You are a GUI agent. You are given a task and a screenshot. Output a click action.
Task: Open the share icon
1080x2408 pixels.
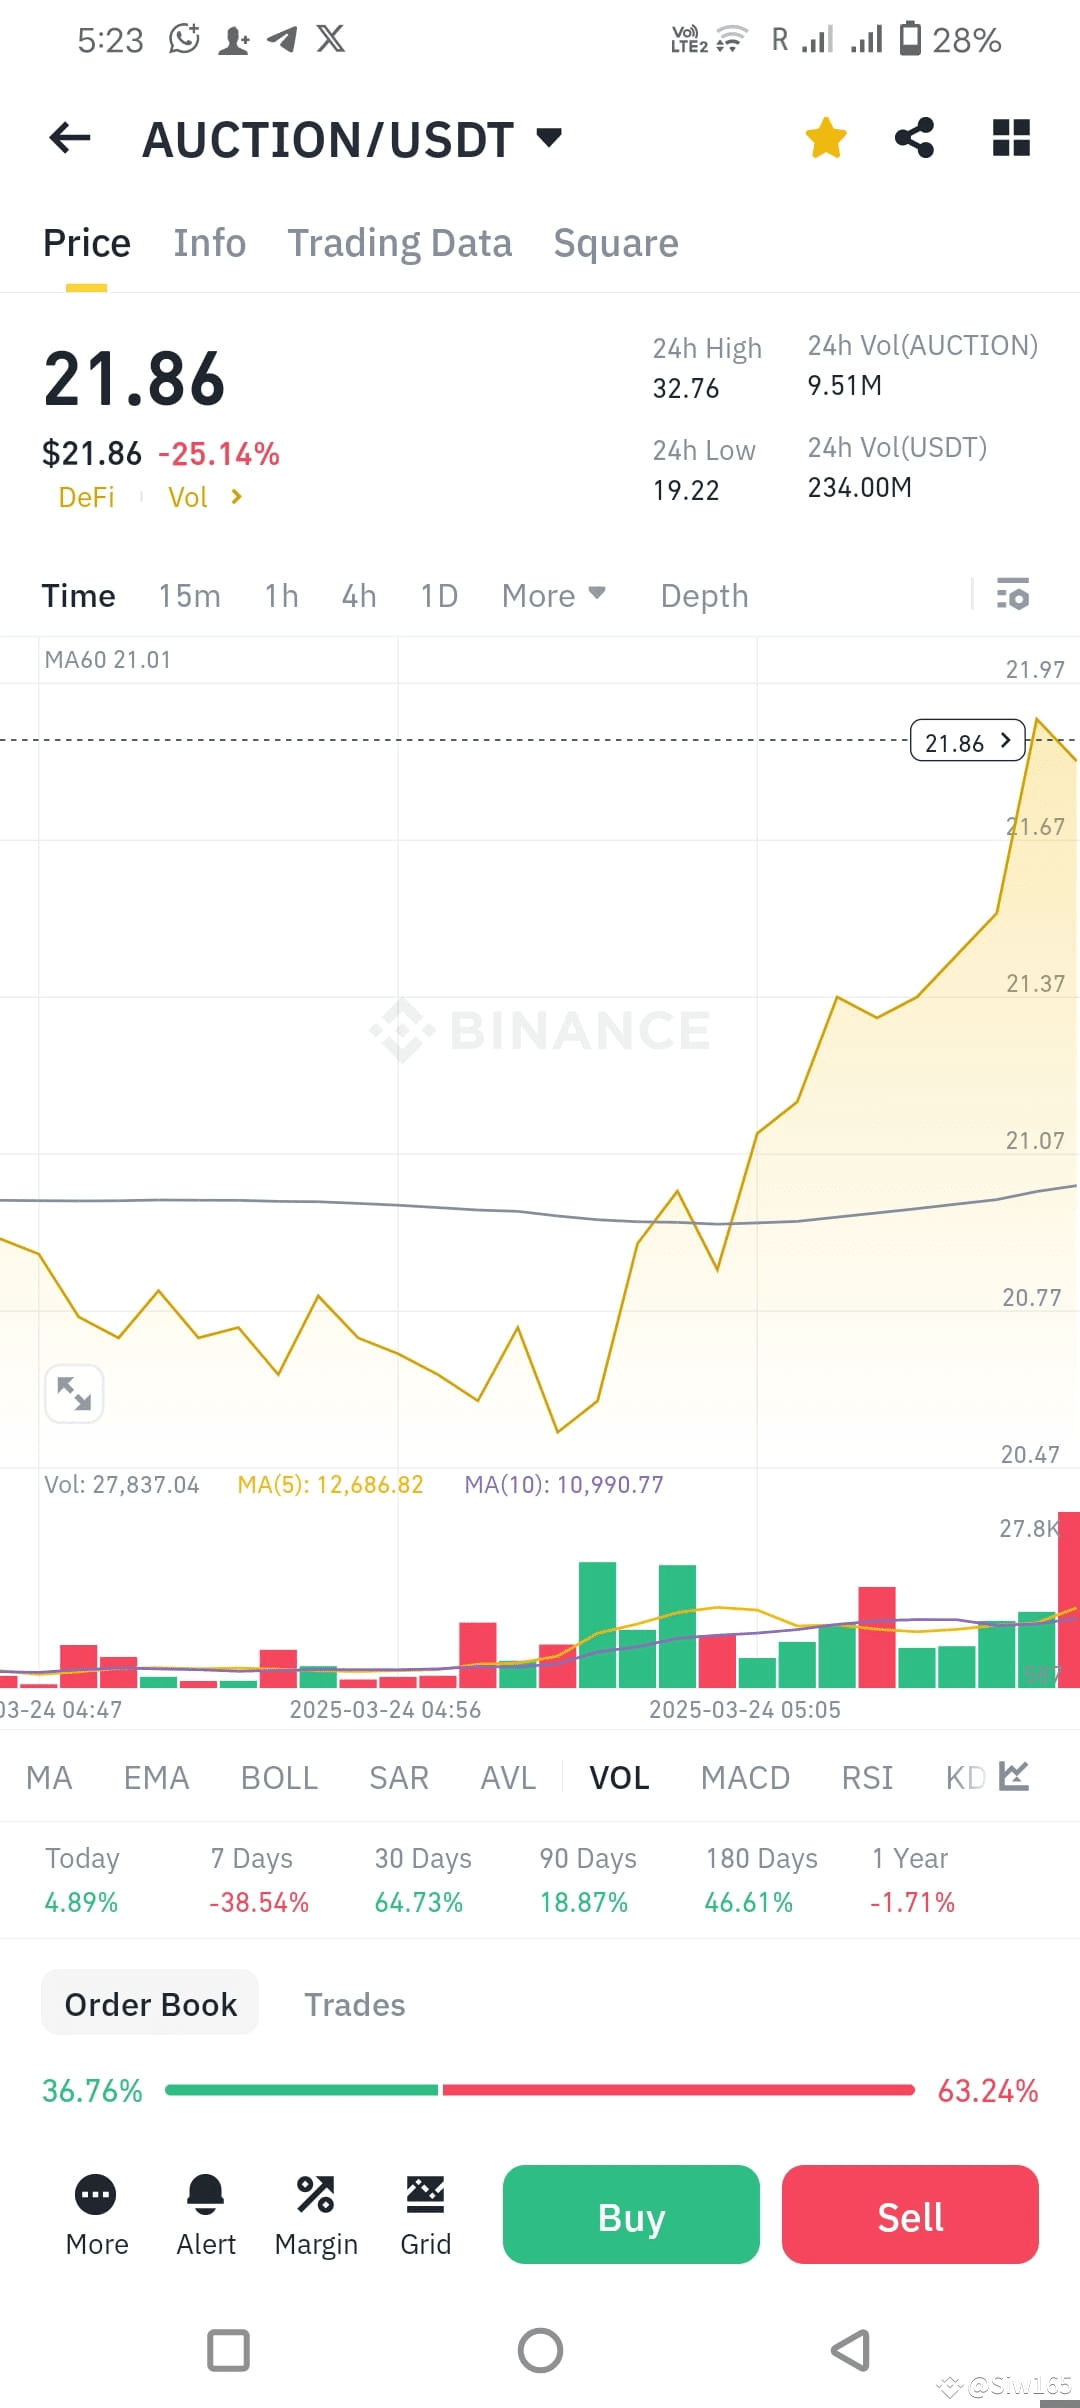point(914,138)
